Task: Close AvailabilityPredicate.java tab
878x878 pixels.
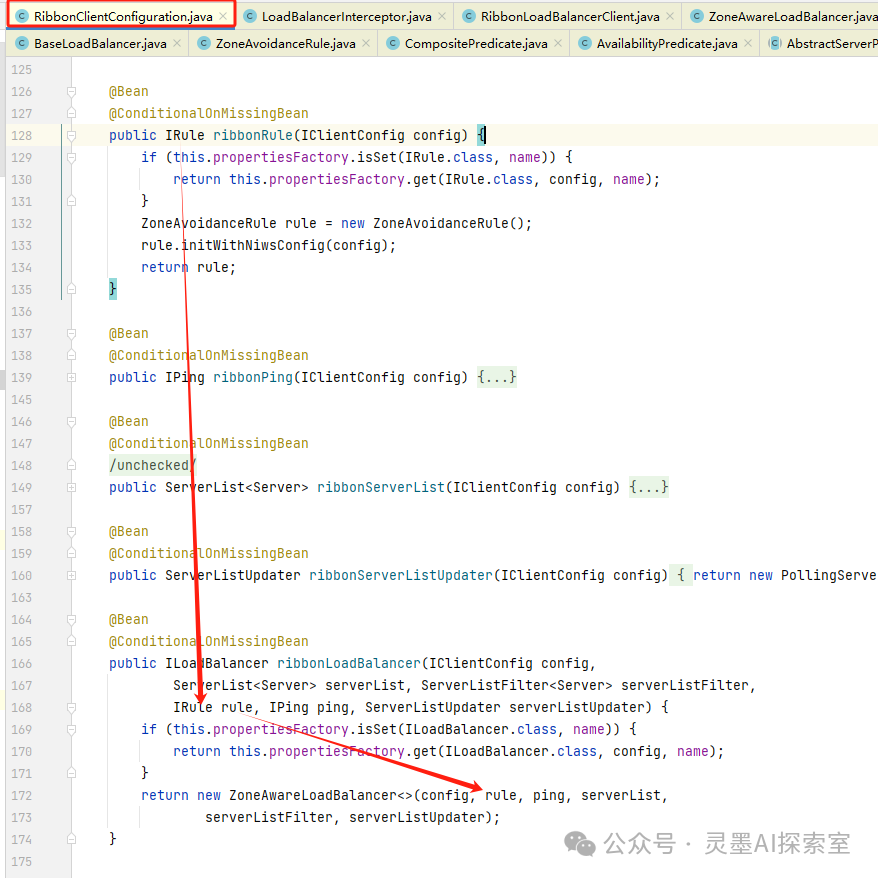Action: pyautogui.click(x=748, y=43)
